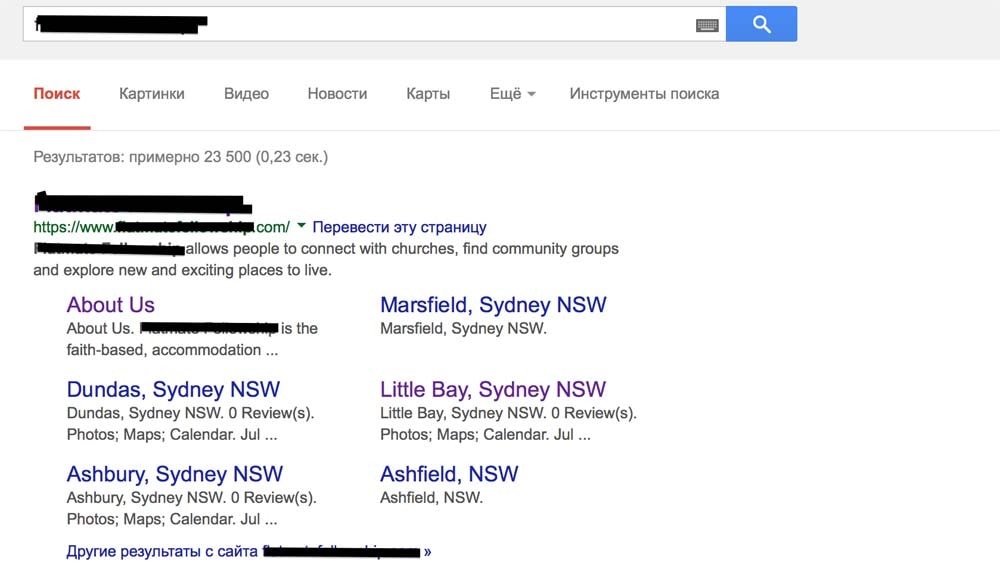Expand the green arrow beside result URL

click(x=302, y=226)
